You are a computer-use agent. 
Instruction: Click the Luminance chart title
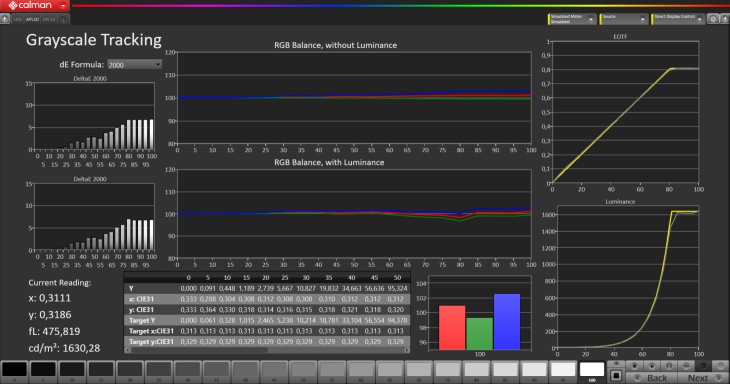[620, 202]
